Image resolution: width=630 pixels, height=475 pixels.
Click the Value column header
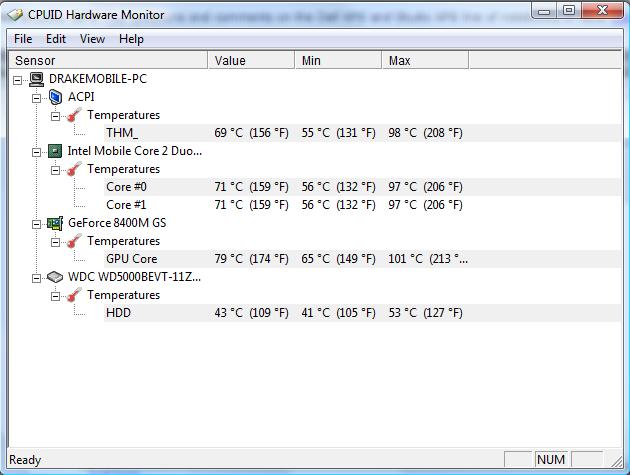coord(251,60)
